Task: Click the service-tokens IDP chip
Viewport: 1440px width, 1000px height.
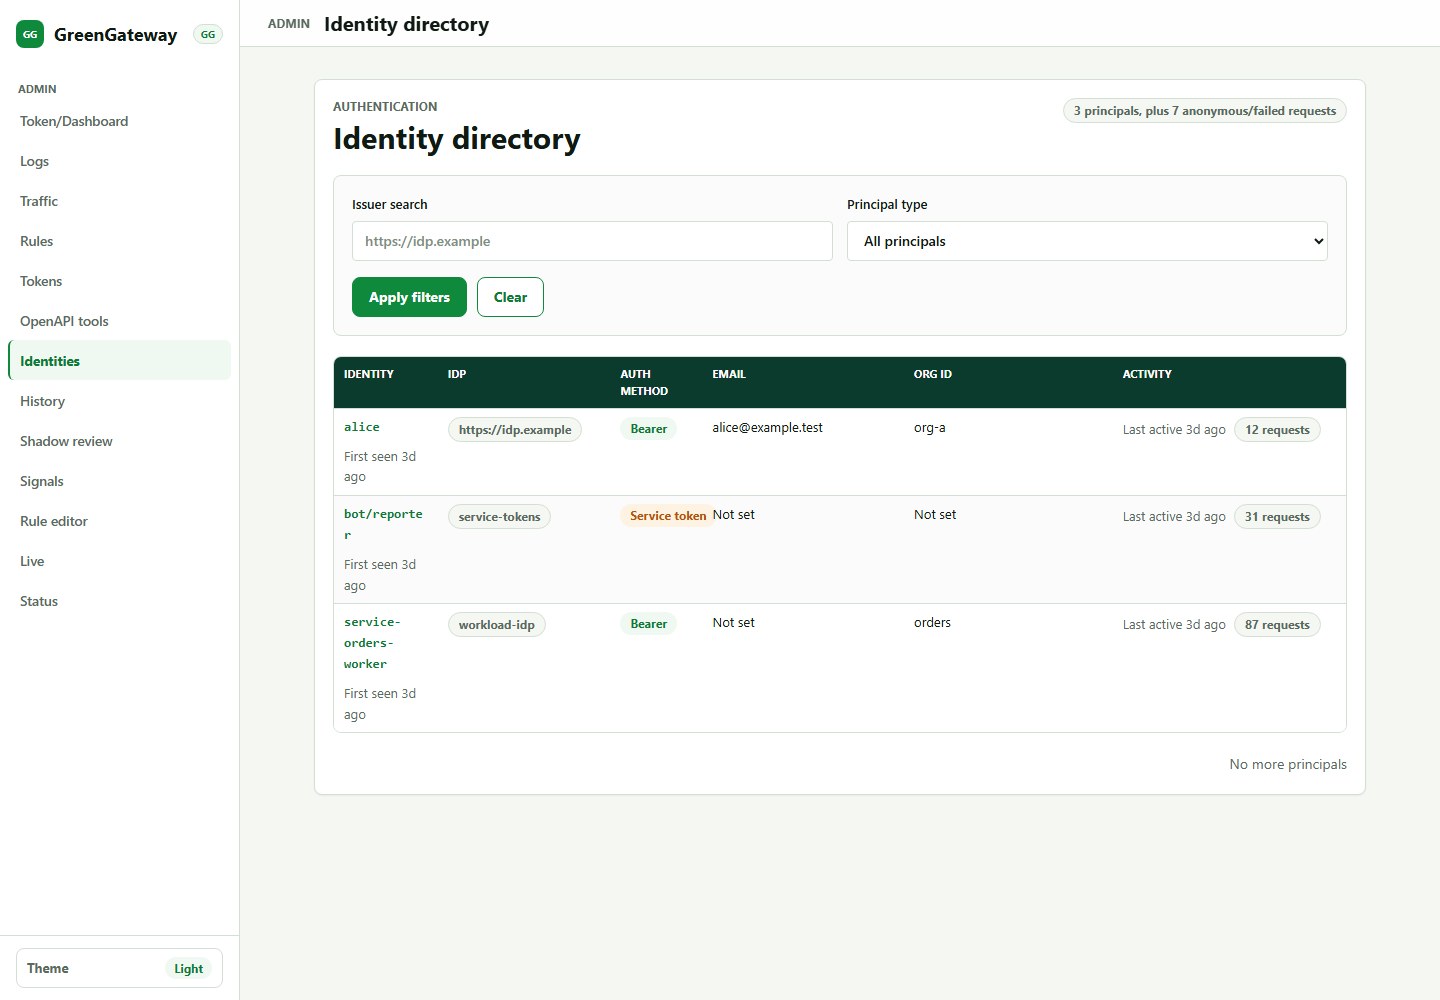Action: click(x=499, y=517)
